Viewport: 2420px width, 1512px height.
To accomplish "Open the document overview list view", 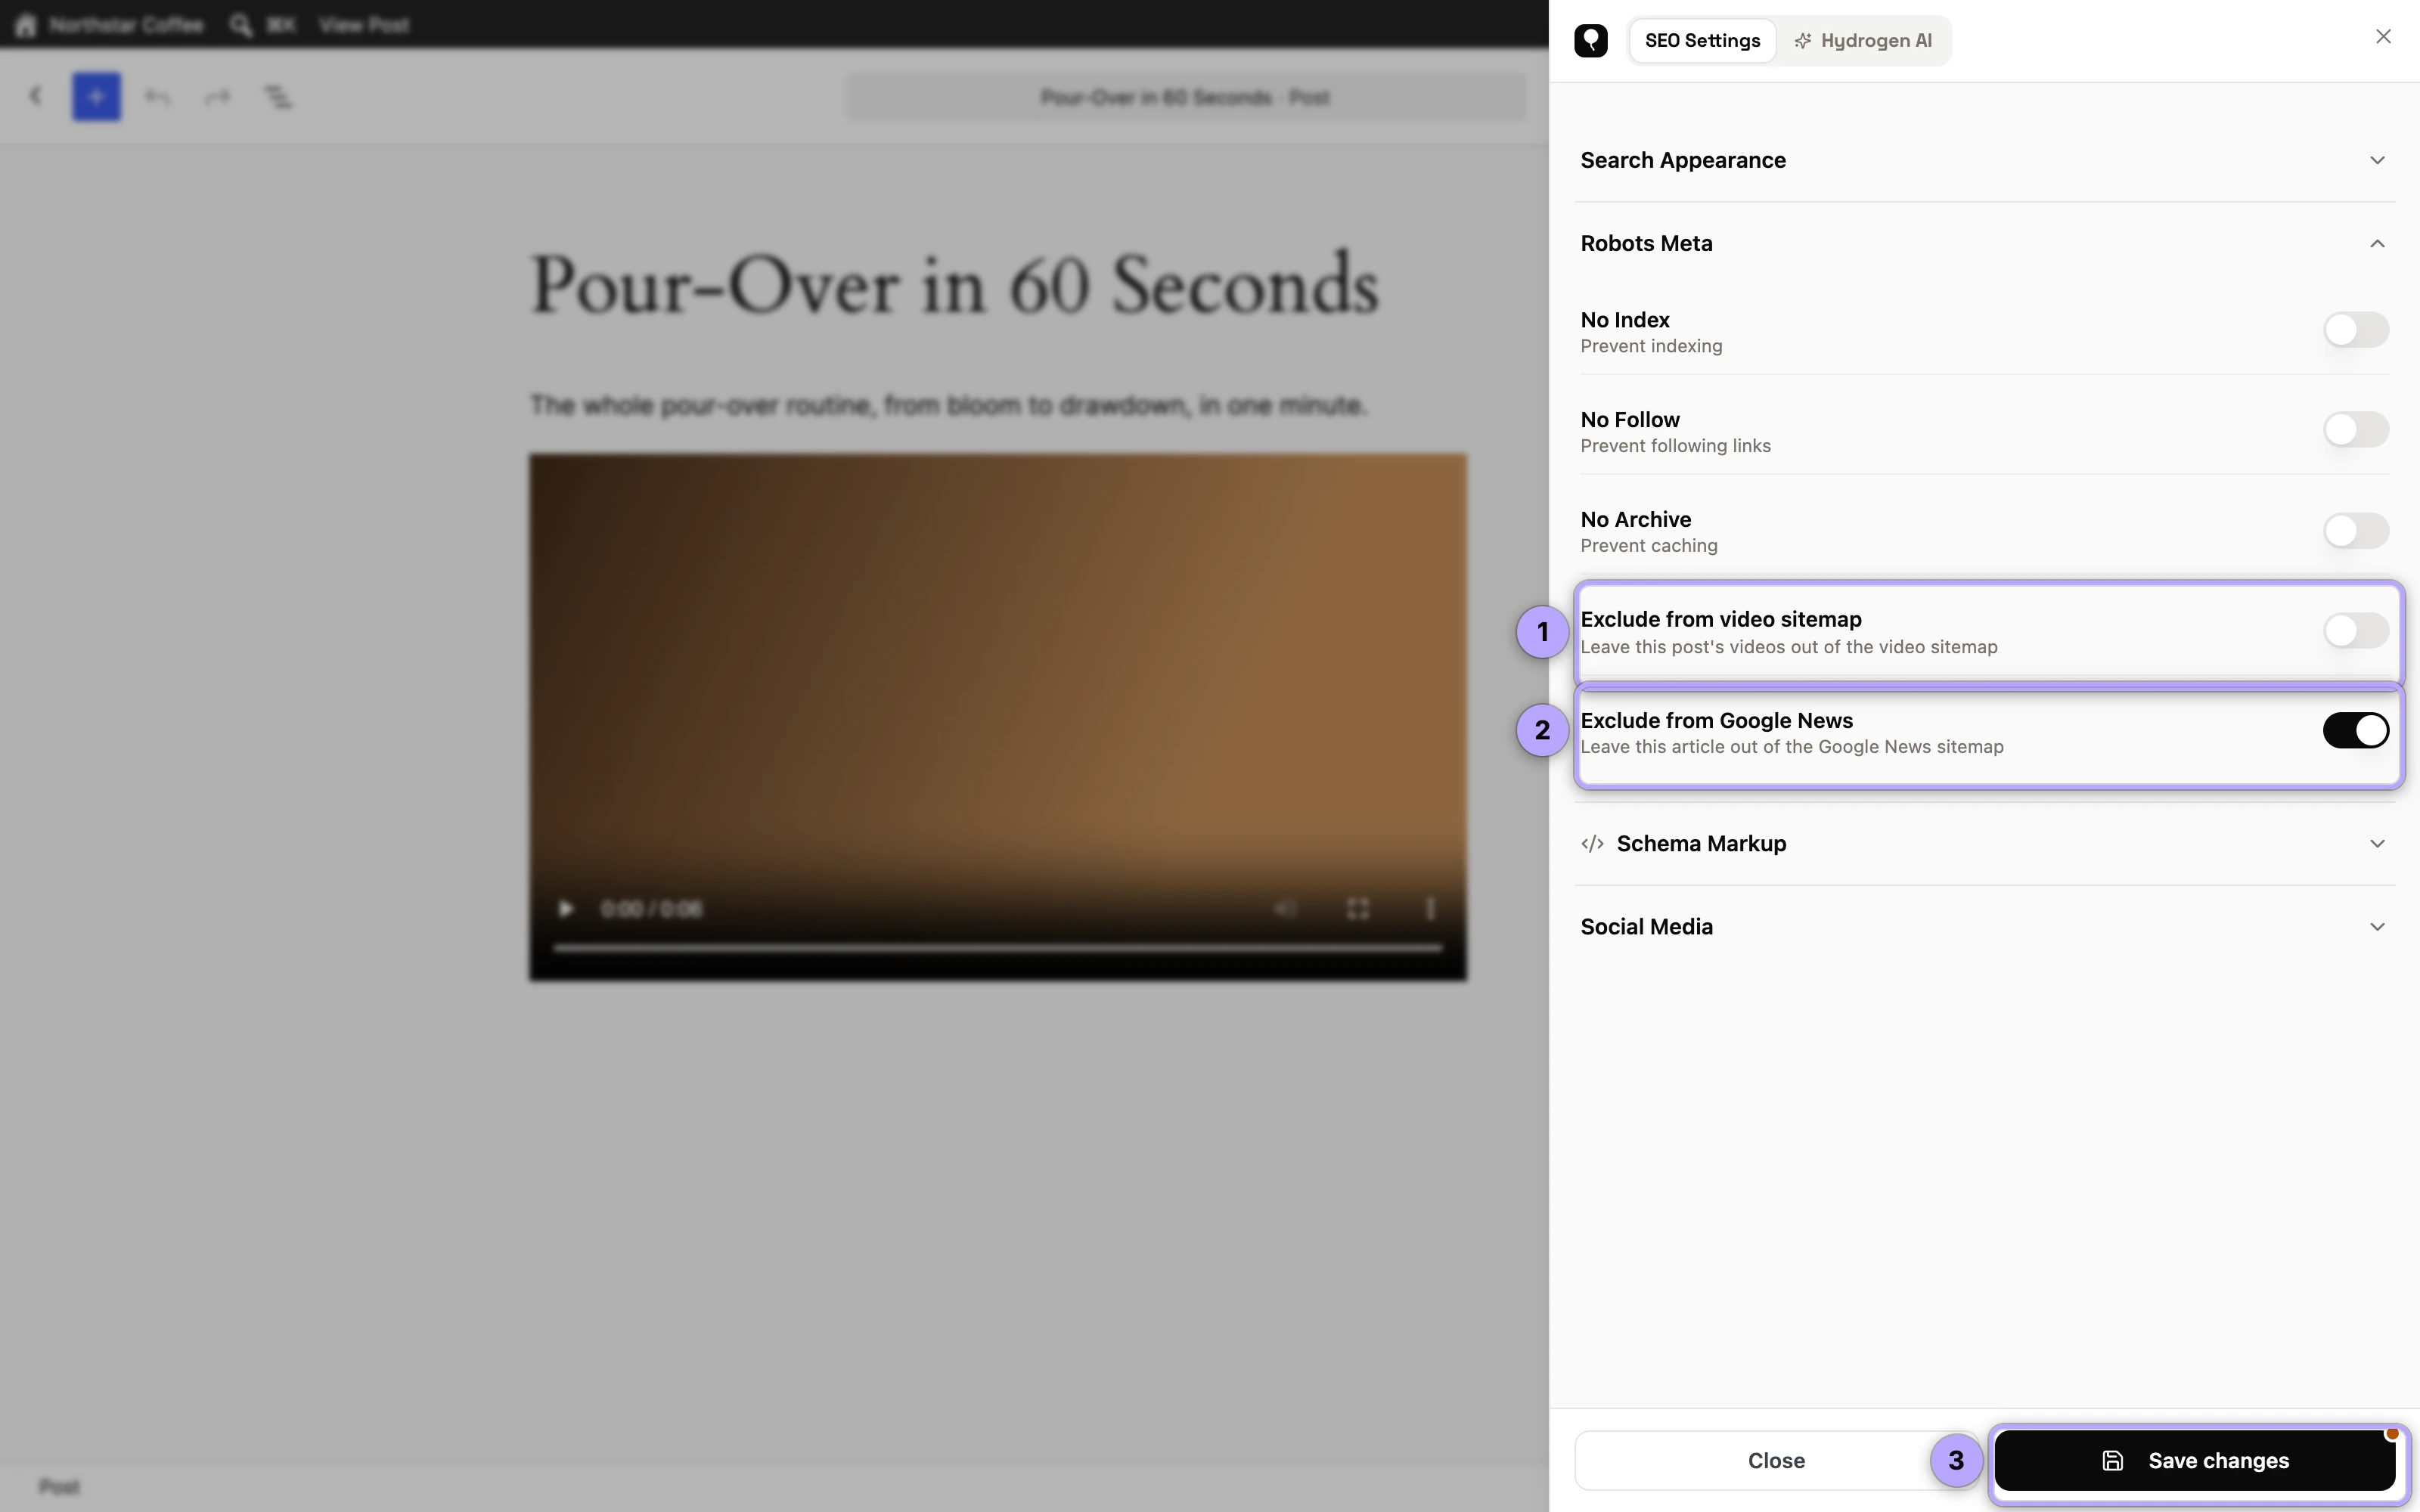I will coord(278,96).
